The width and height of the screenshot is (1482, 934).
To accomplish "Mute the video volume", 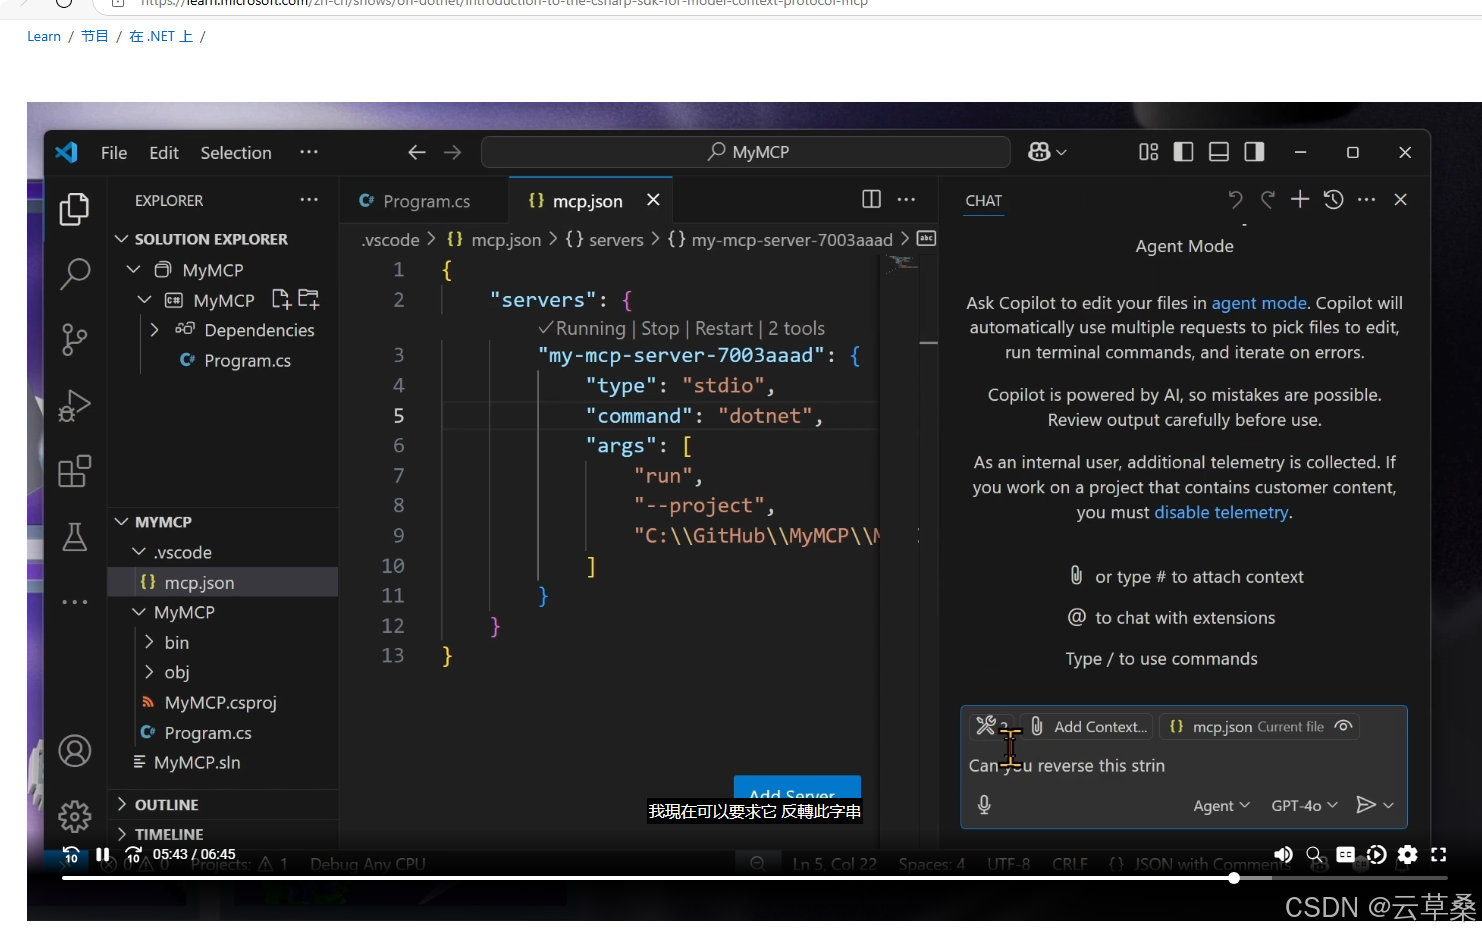I will (x=1283, y=854).
